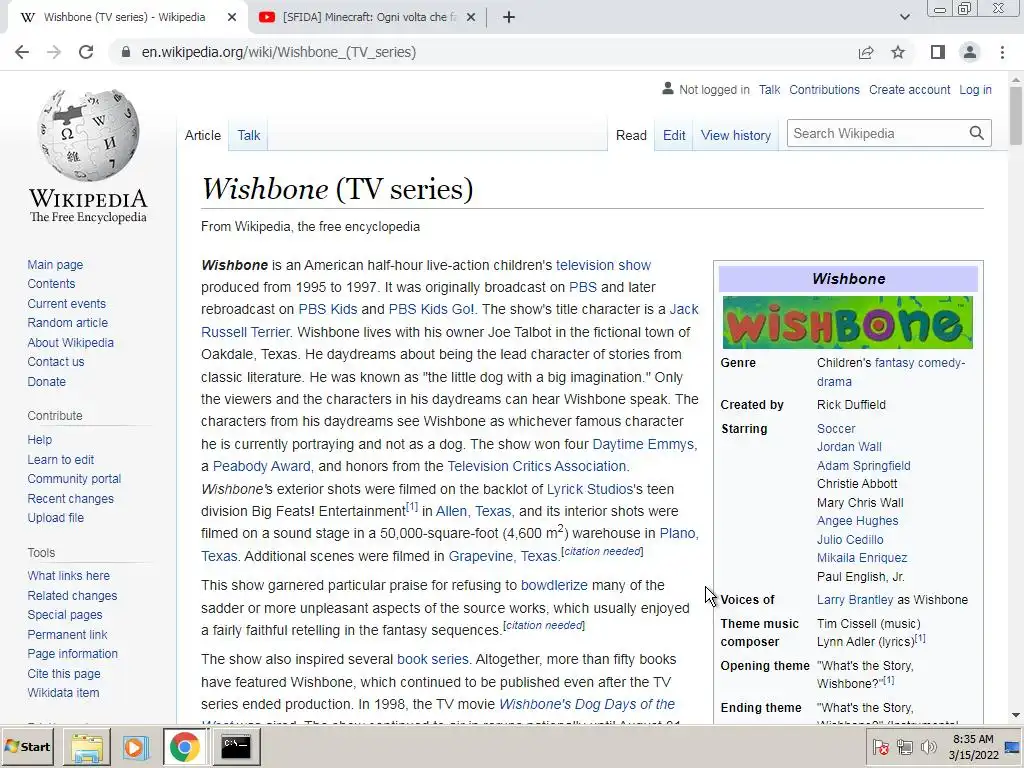
Task: Click the Peabody Award link
Action: pyautogui.click(x=261, y=466)
